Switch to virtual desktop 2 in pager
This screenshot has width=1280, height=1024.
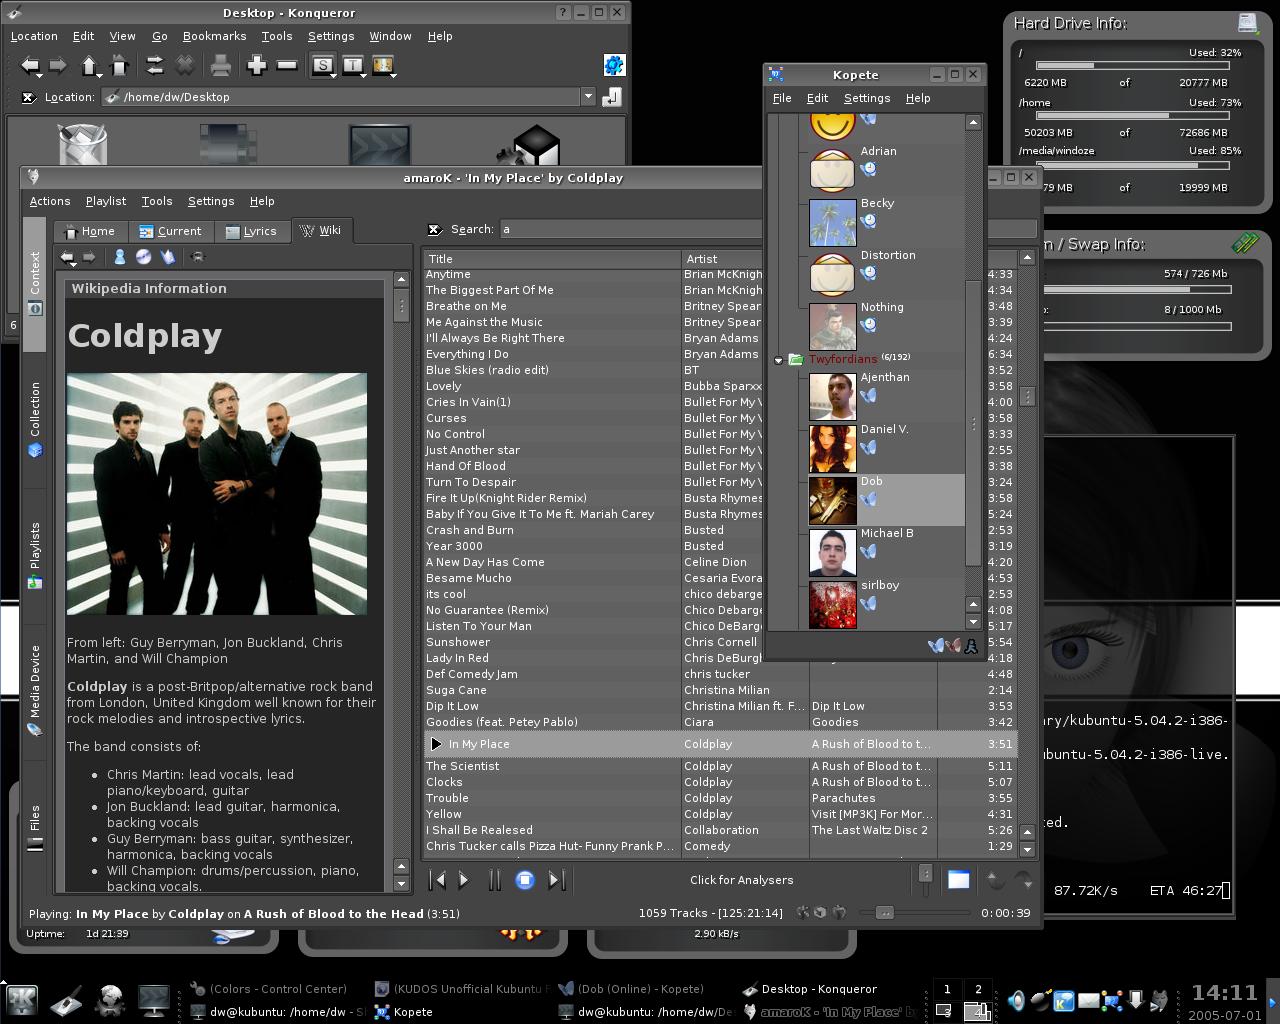pyautogui.click(x=978, y=989)
